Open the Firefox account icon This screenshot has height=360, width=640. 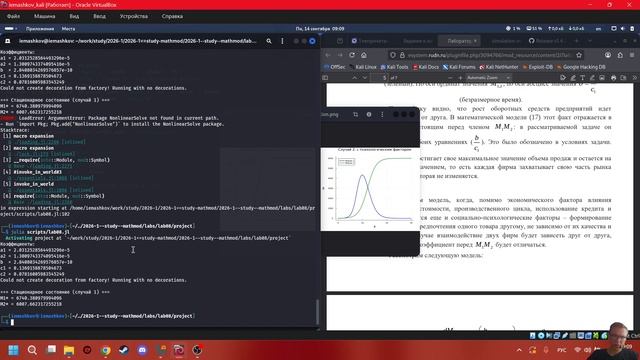(608, 55)
